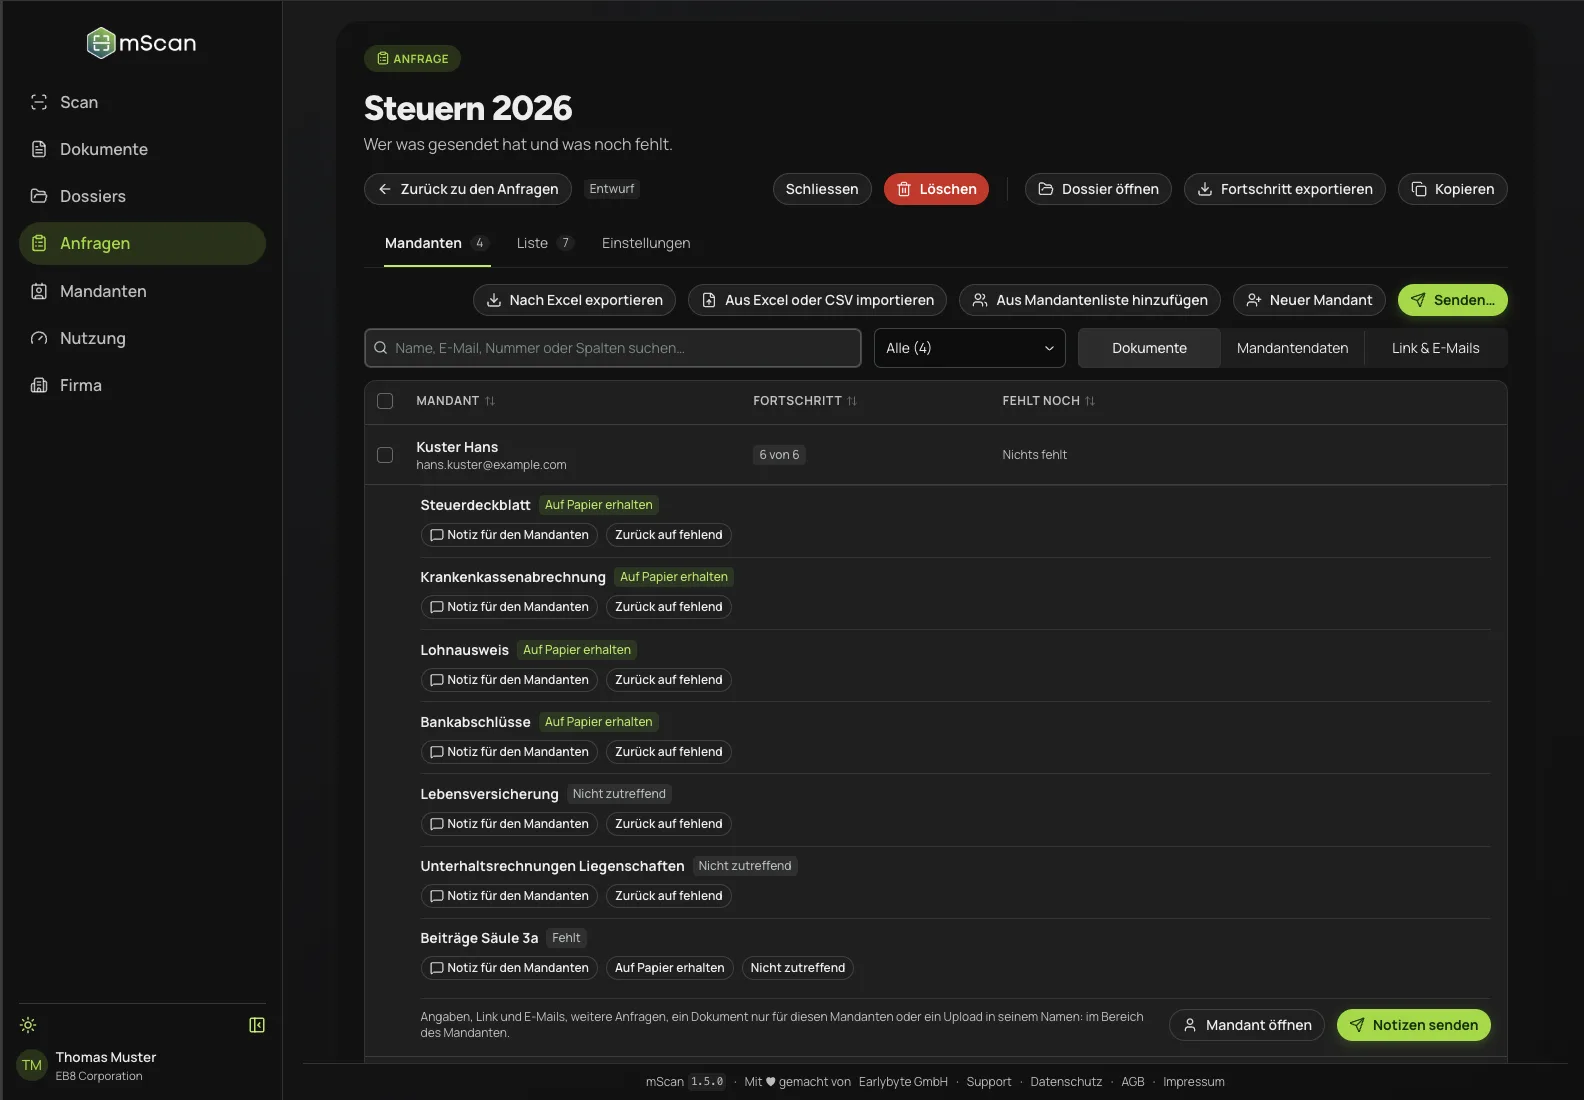This screenshot has width=1584, height=1100.
Task: Click the red Löschen button
Action: [x=936, y=189]
